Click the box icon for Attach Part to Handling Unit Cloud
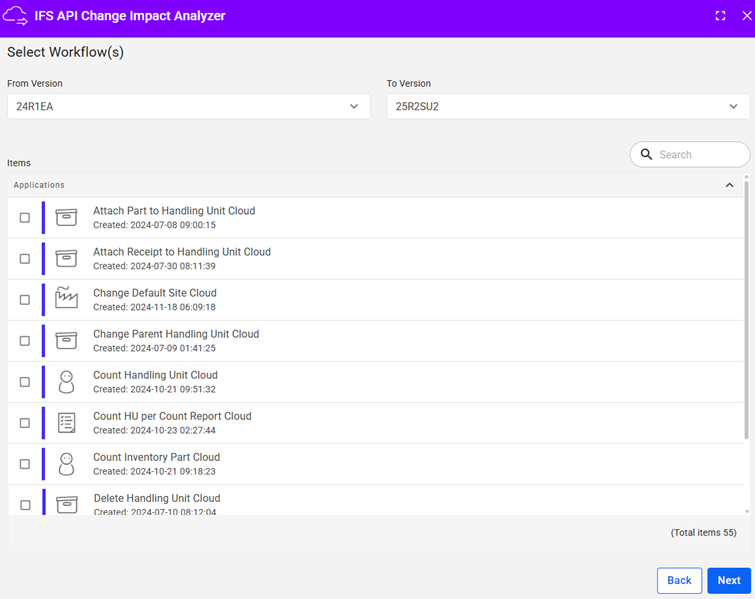755x599 pixels. pos(66,217)
